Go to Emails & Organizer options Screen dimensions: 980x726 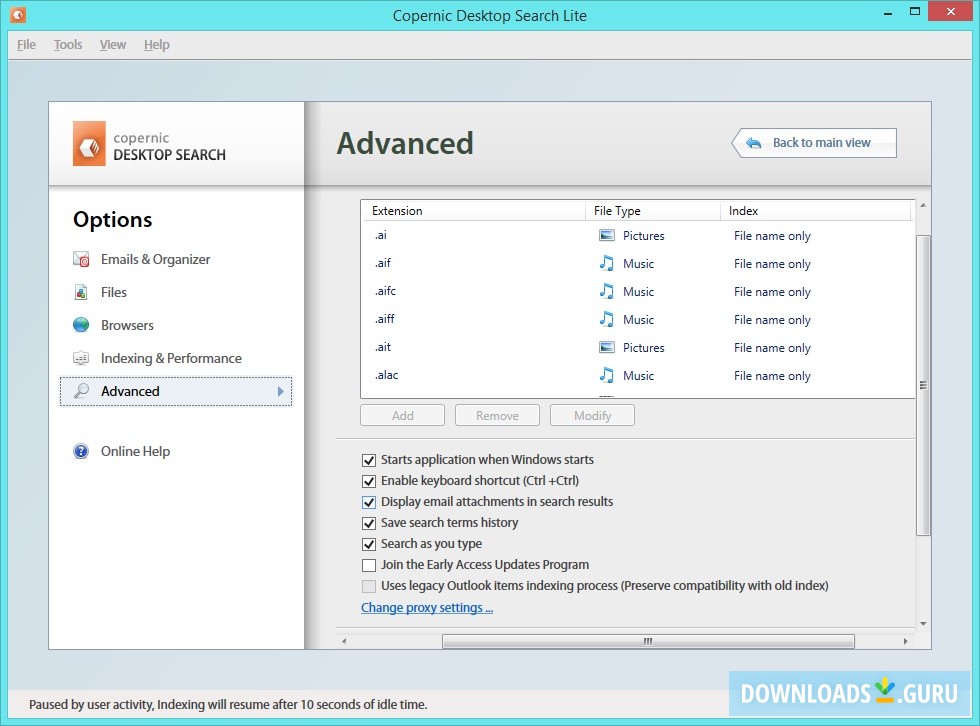156,259
